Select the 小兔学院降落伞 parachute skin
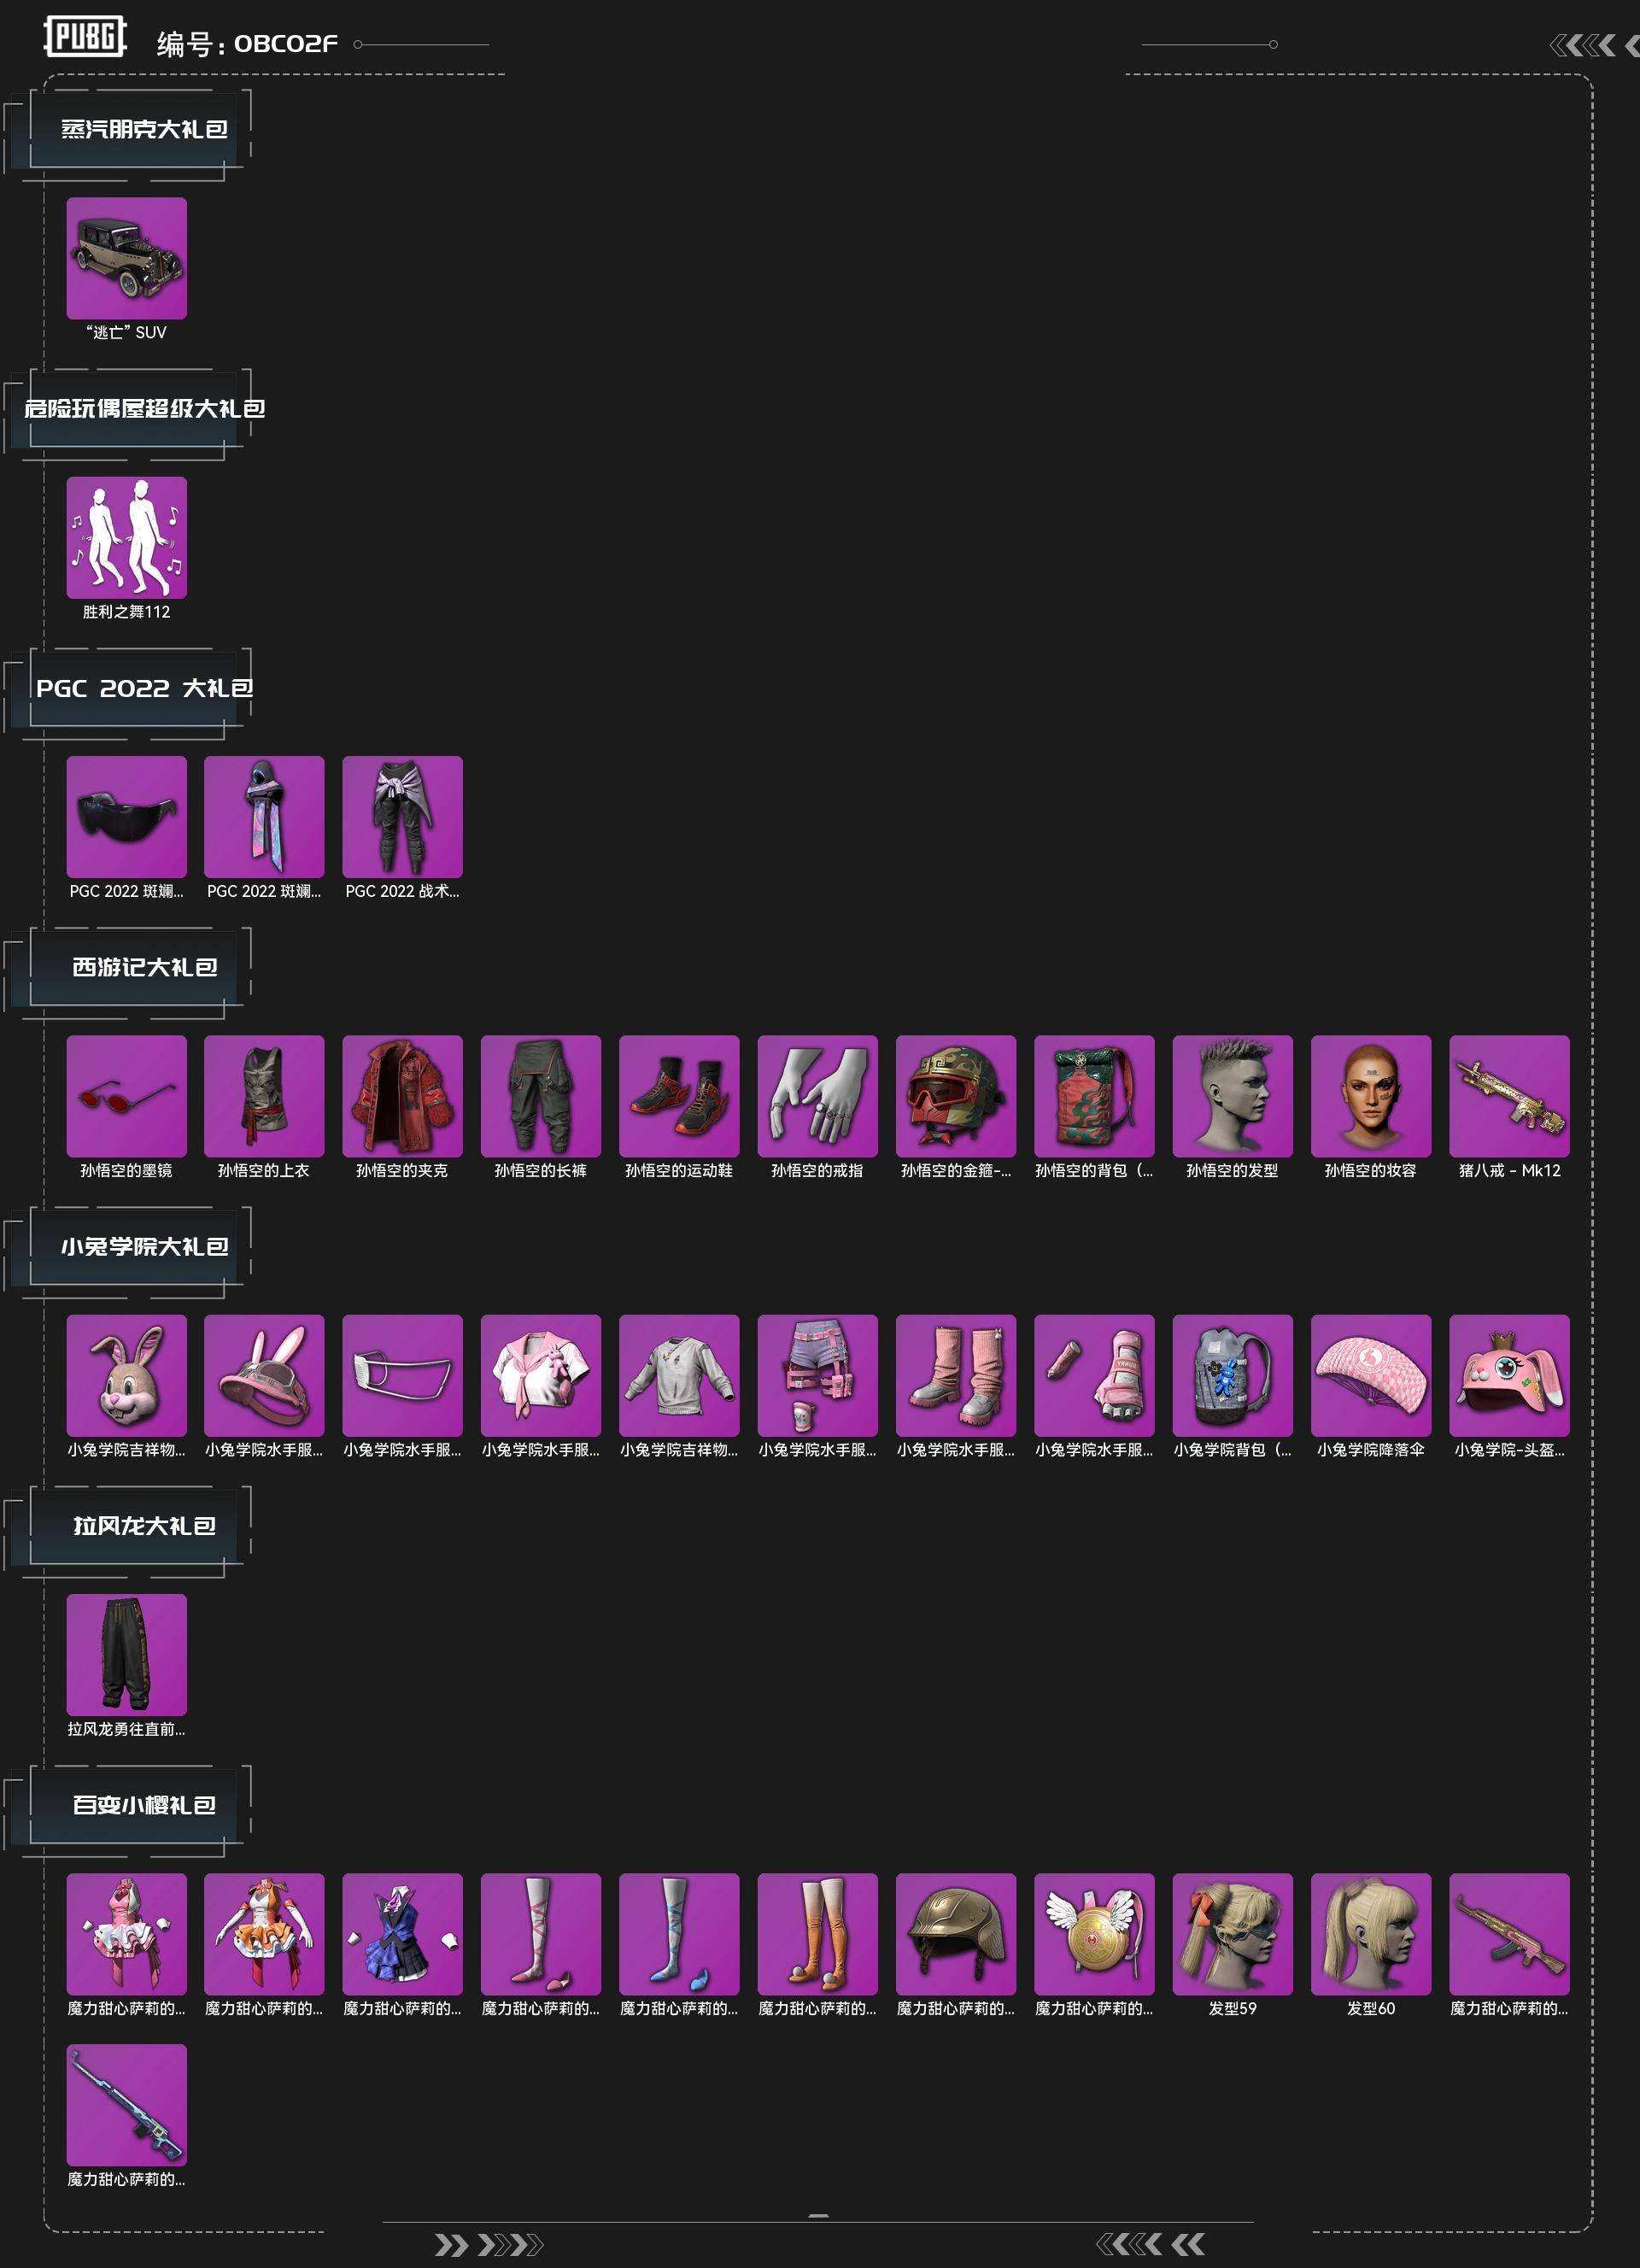The image size is (1640, 2268). [1371, 1375]
